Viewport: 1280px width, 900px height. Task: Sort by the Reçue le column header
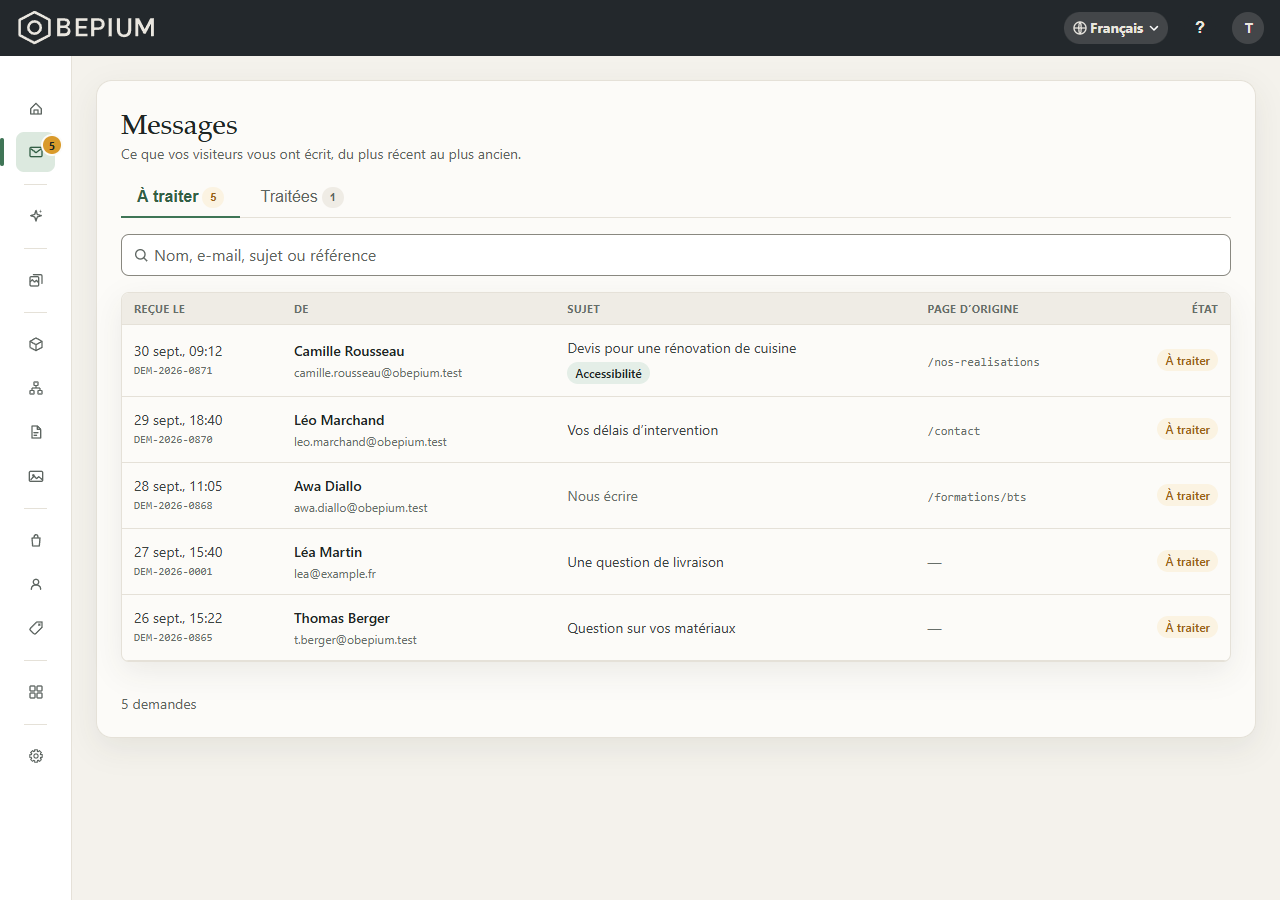coord(159,309)
